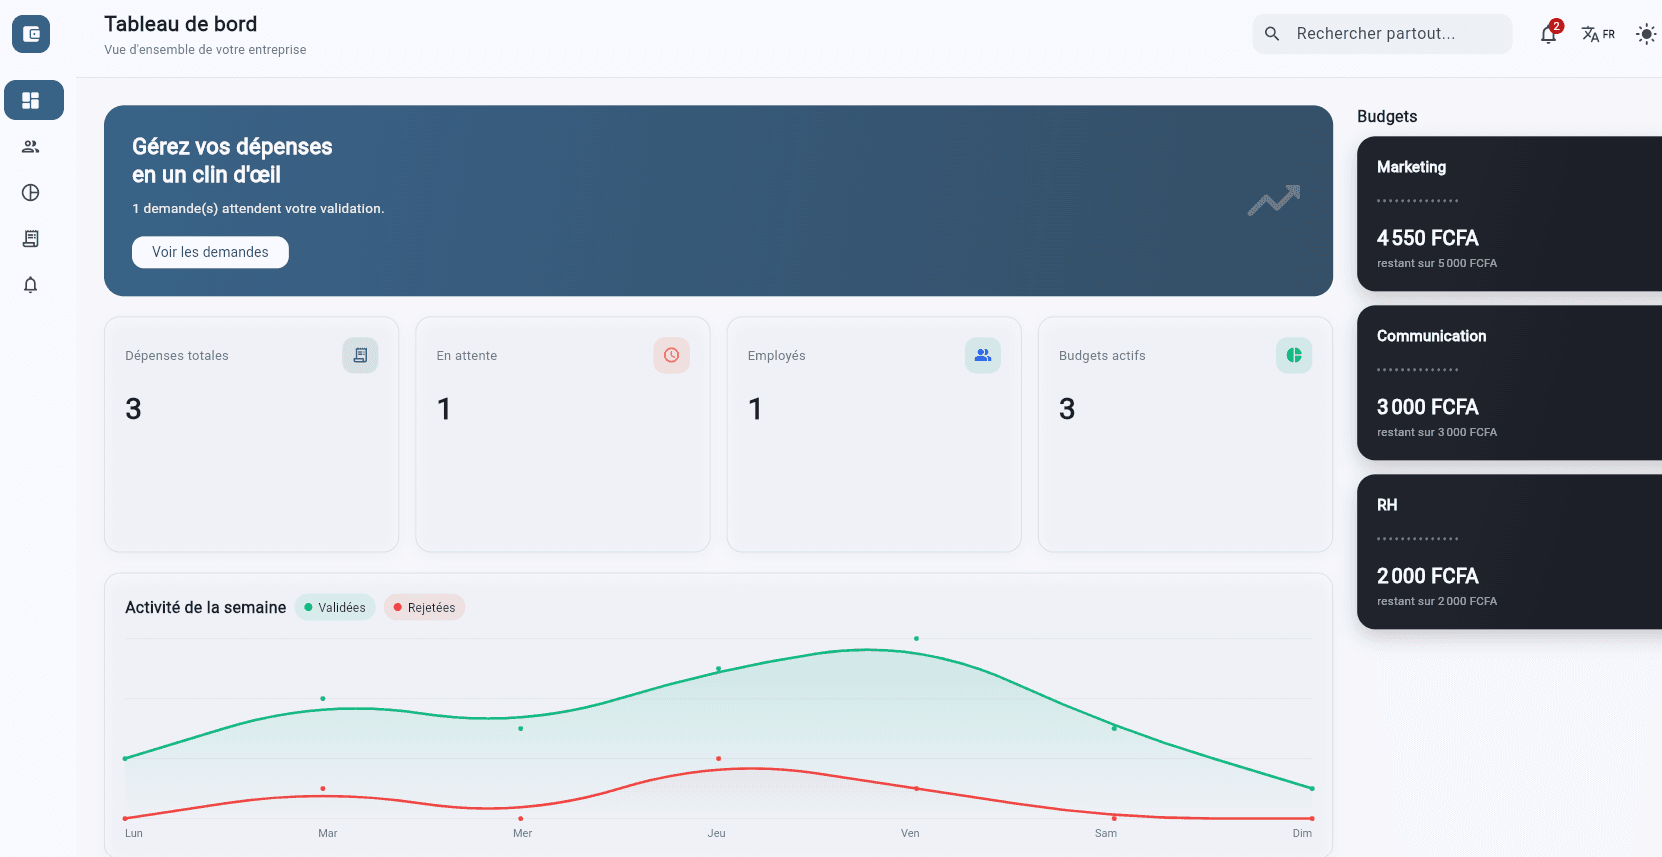Click 'restant sur 5 000 FCFA' text
The image size is (1662, 857).
tap(1437, 263)
